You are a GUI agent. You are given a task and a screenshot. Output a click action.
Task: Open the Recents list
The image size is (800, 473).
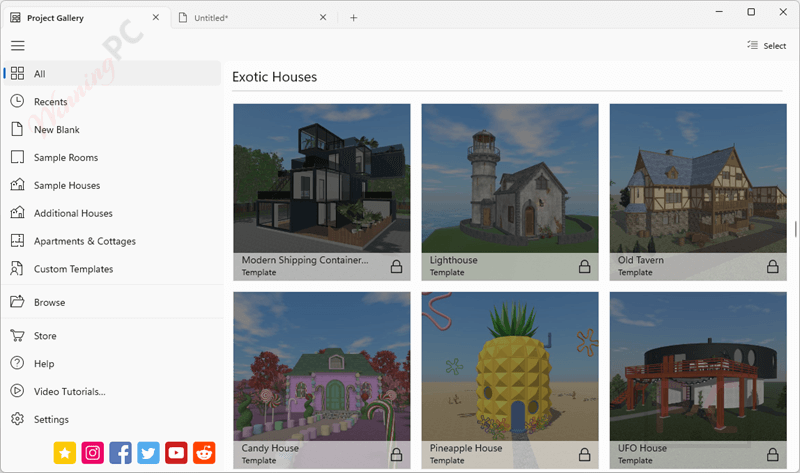click(x=51, y=102)
